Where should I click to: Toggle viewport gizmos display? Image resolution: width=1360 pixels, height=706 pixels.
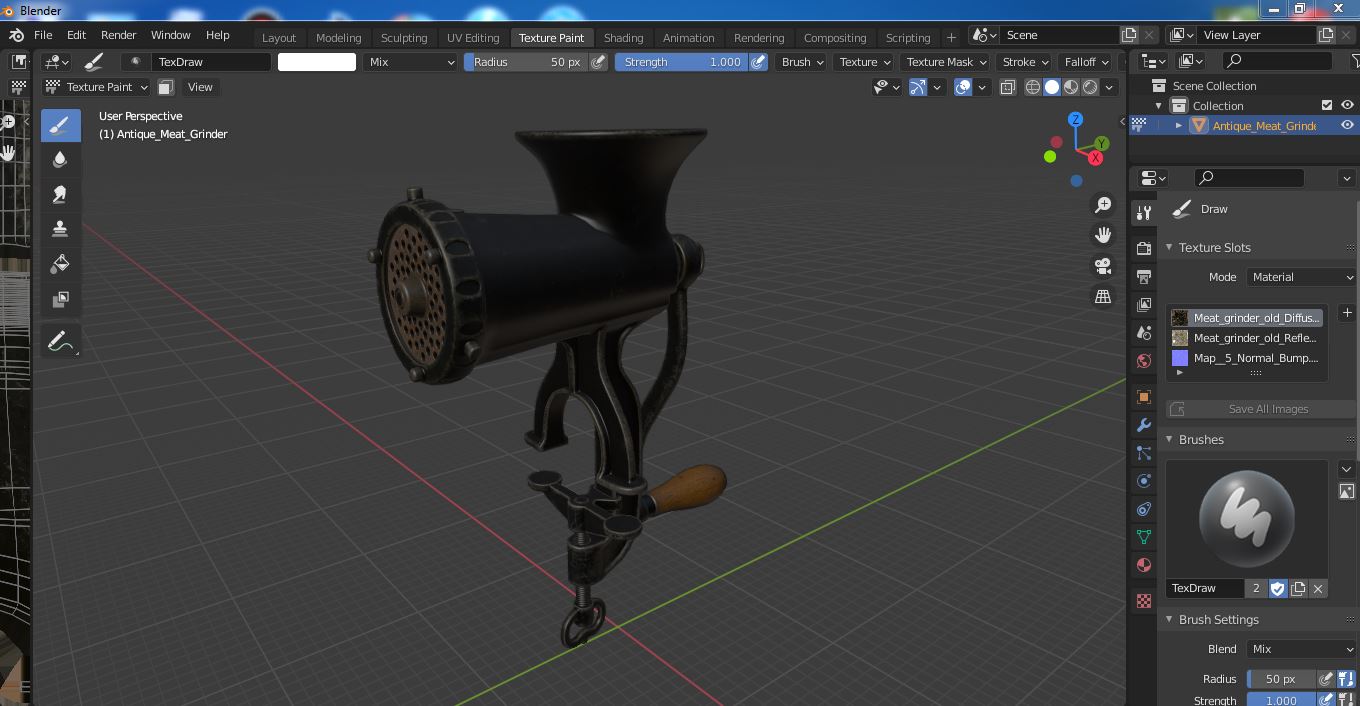(918, 87)
